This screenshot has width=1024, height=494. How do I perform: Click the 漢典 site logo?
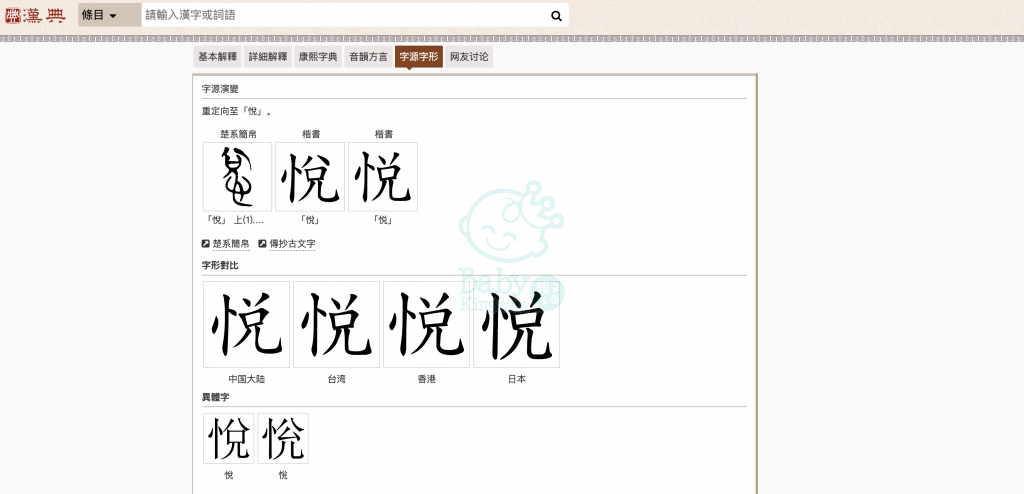tap(36, 15)
